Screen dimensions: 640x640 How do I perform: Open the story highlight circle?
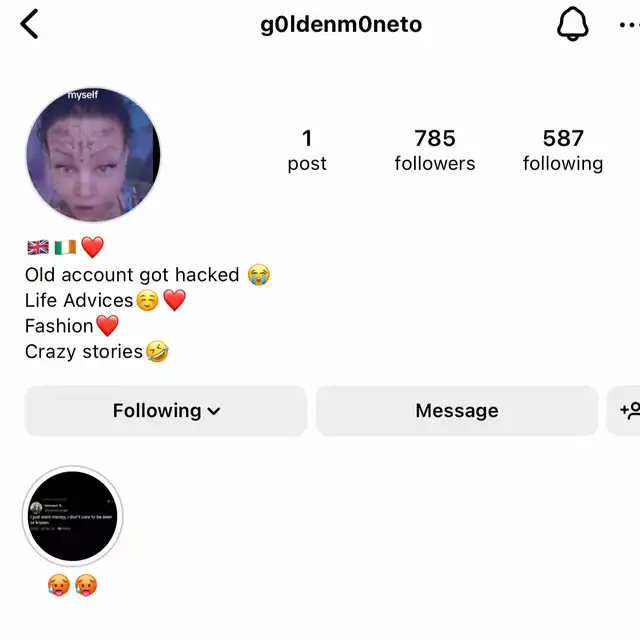click(x=73, y=516)
